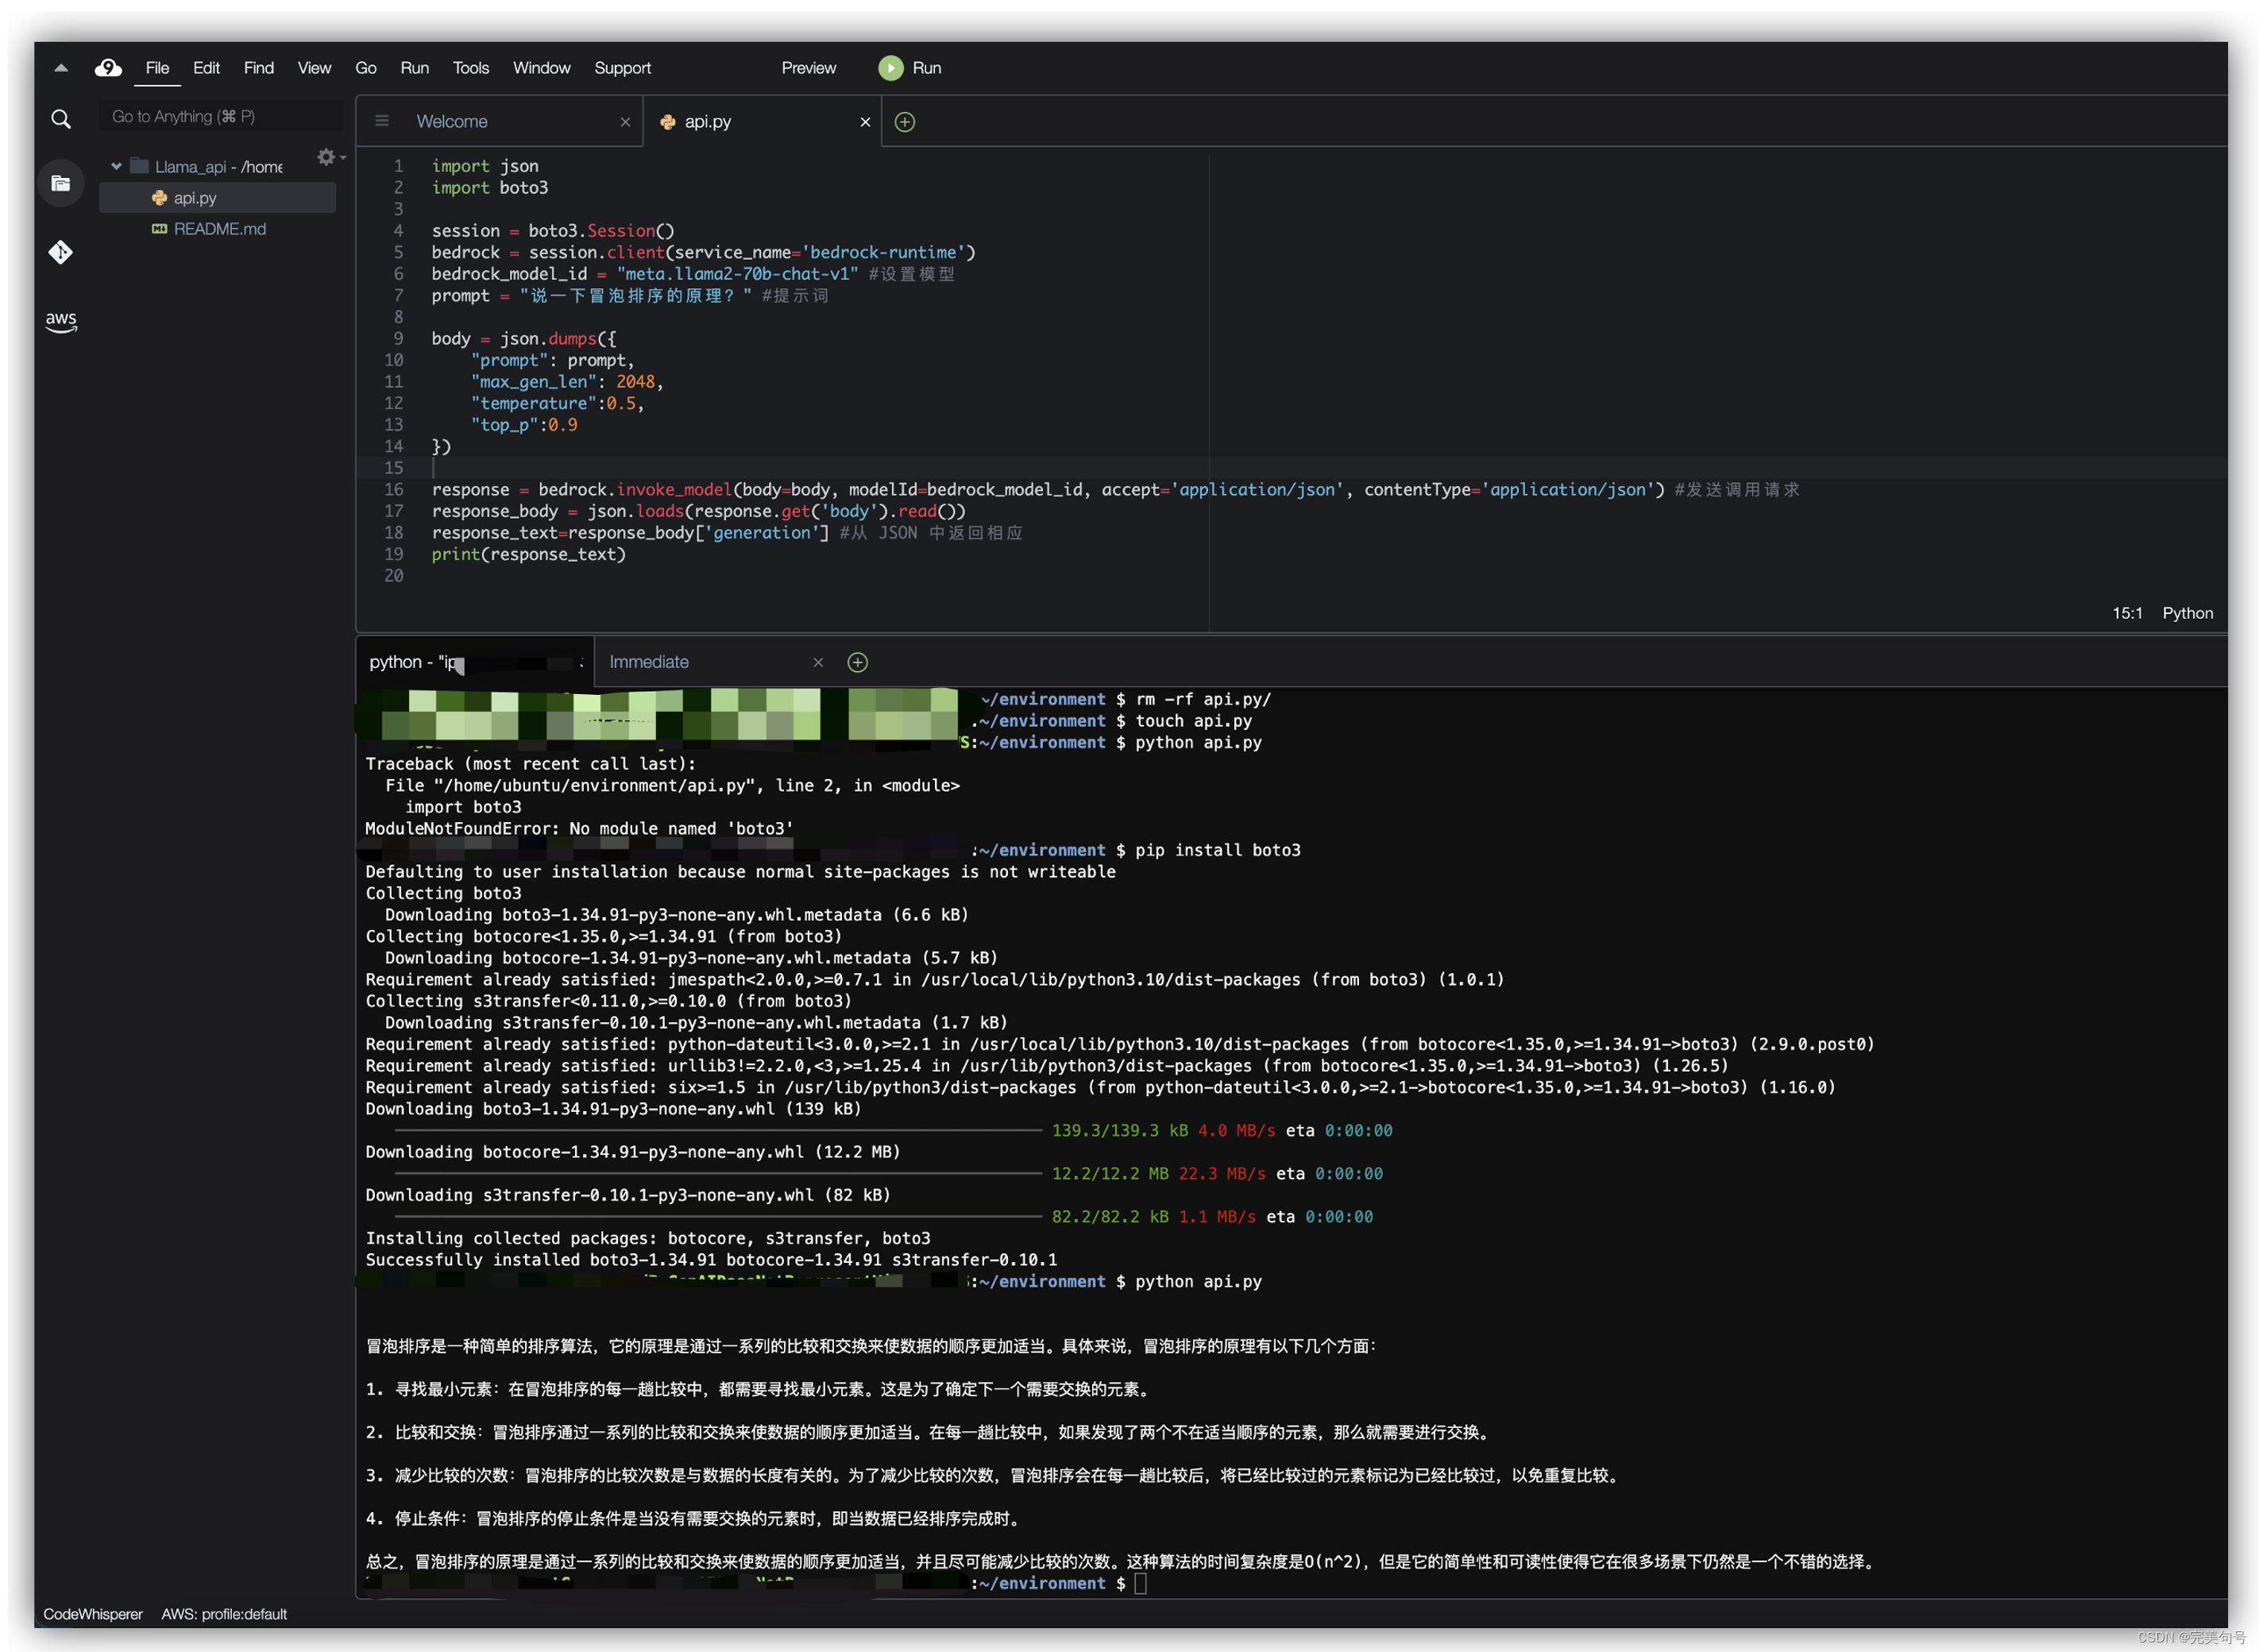Open the editor tab list menu icon

coord(381,121)
